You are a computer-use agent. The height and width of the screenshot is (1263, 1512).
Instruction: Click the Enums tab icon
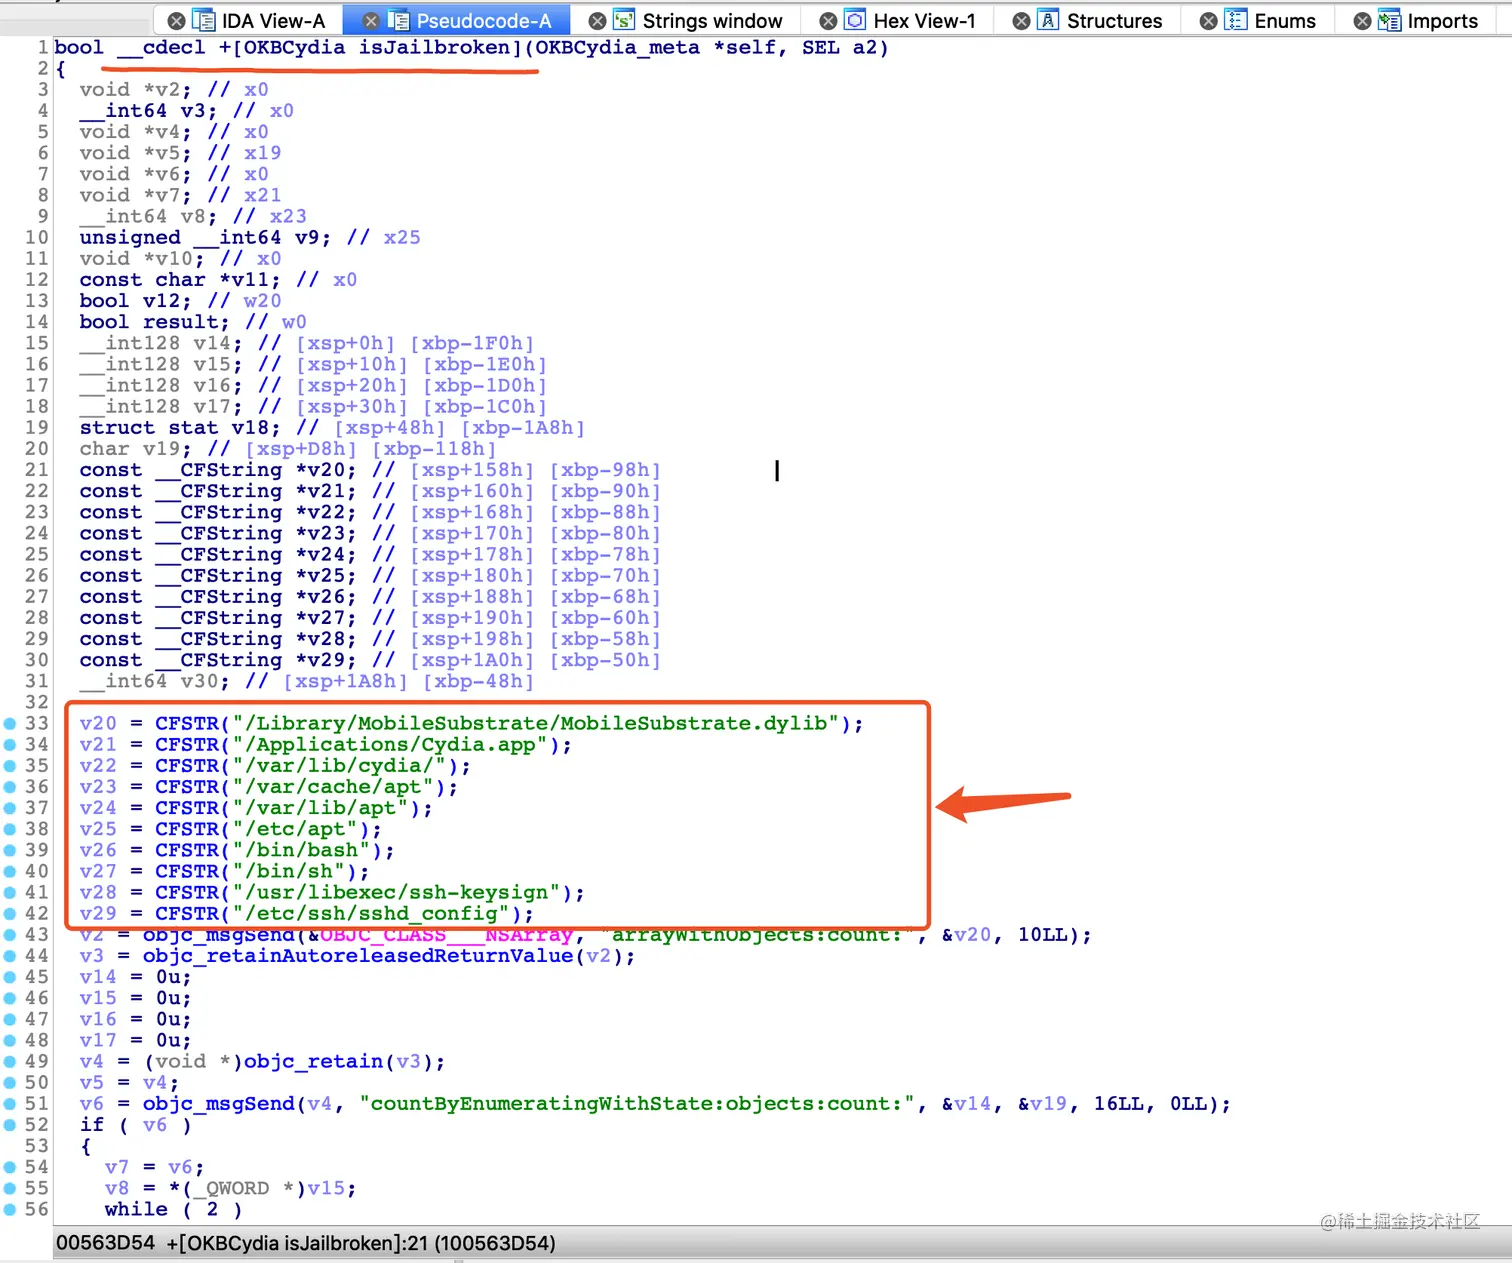point(1236,21)
